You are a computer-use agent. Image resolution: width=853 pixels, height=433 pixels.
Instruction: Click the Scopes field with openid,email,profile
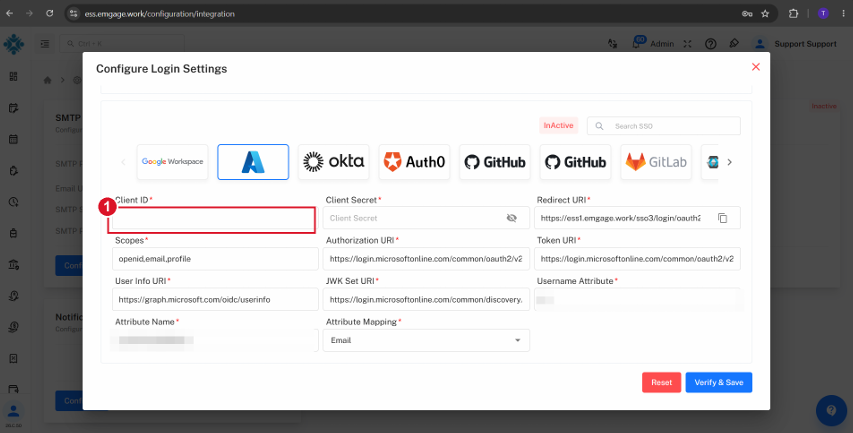point(215,259)
